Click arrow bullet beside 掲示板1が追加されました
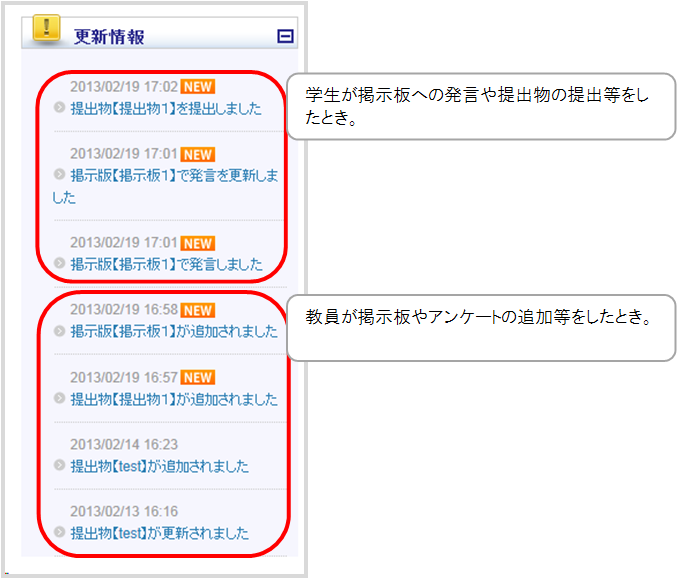Image resolution: width=679 pixels, height=580 pixels. point(59,331)
